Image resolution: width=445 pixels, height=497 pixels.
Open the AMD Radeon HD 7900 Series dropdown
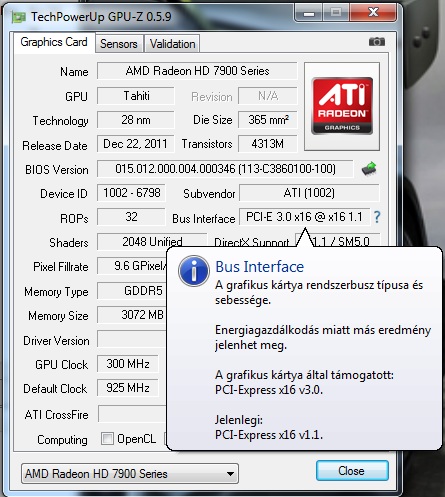pos(130,473)
